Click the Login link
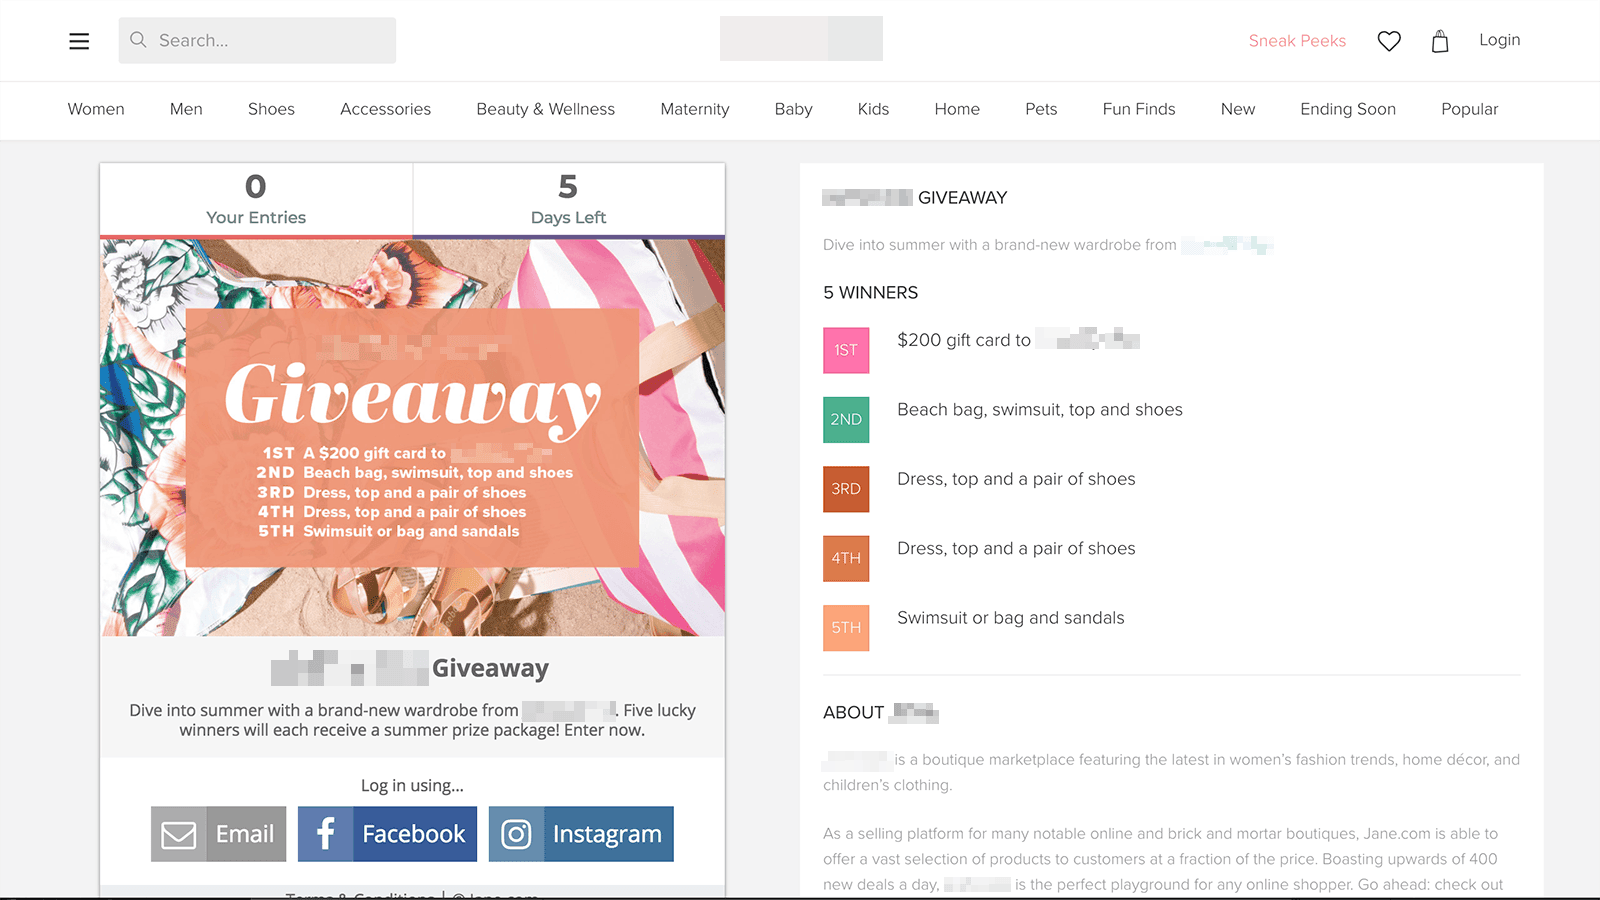The image size is (1600, 900). (x=1499, y=40)
